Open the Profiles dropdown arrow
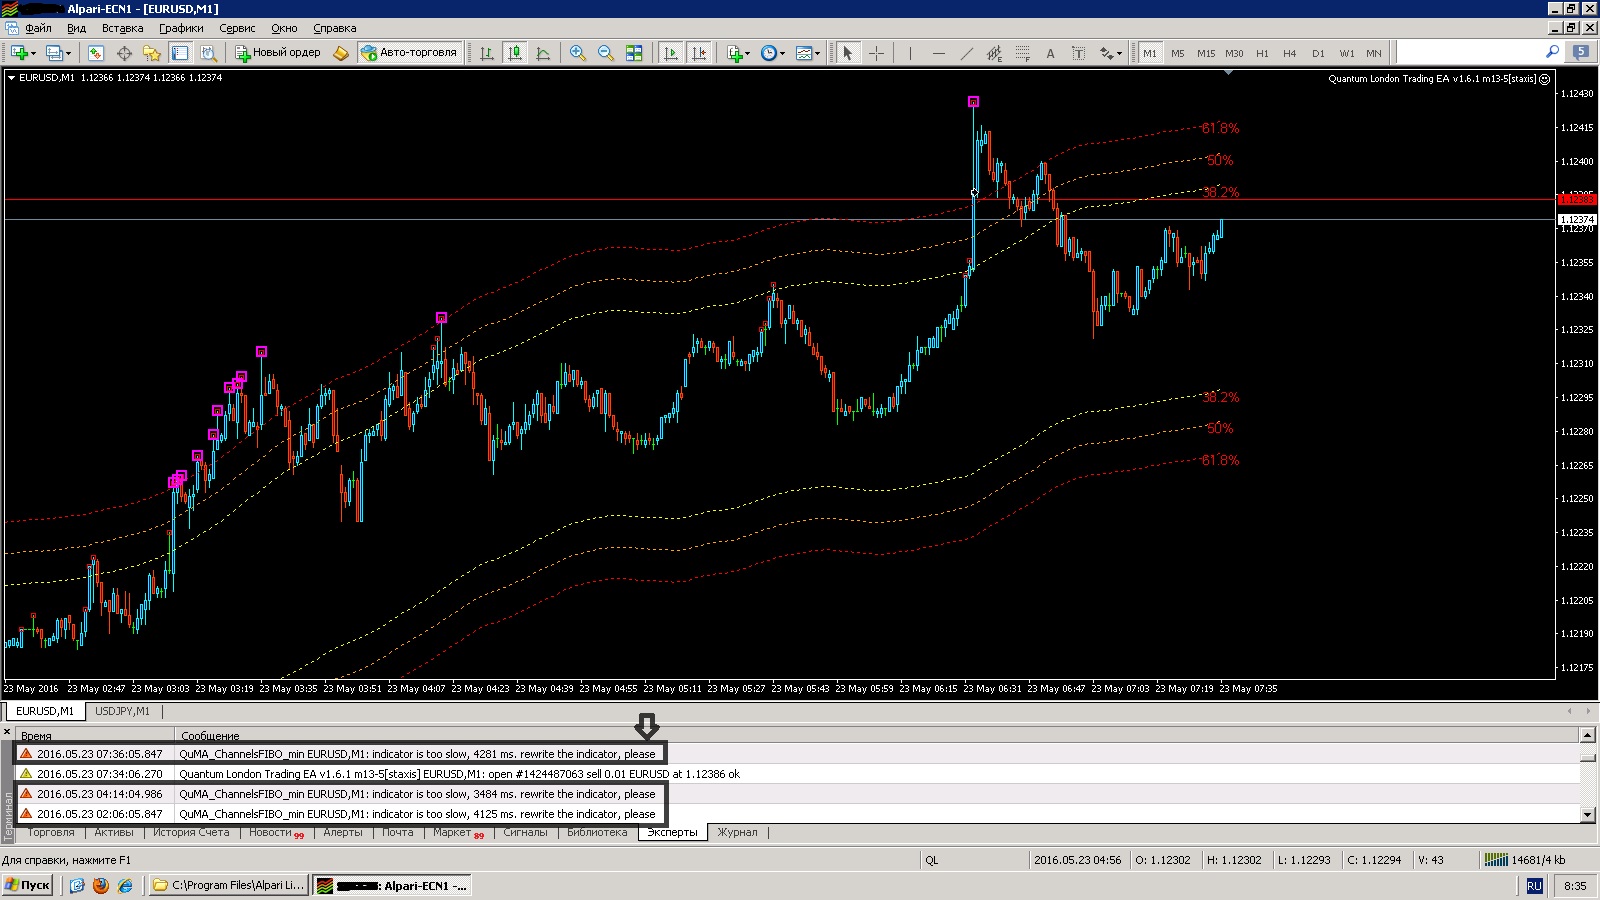Screen dimensions: 1600x900 pyautogui.click(x=68, y=53)
